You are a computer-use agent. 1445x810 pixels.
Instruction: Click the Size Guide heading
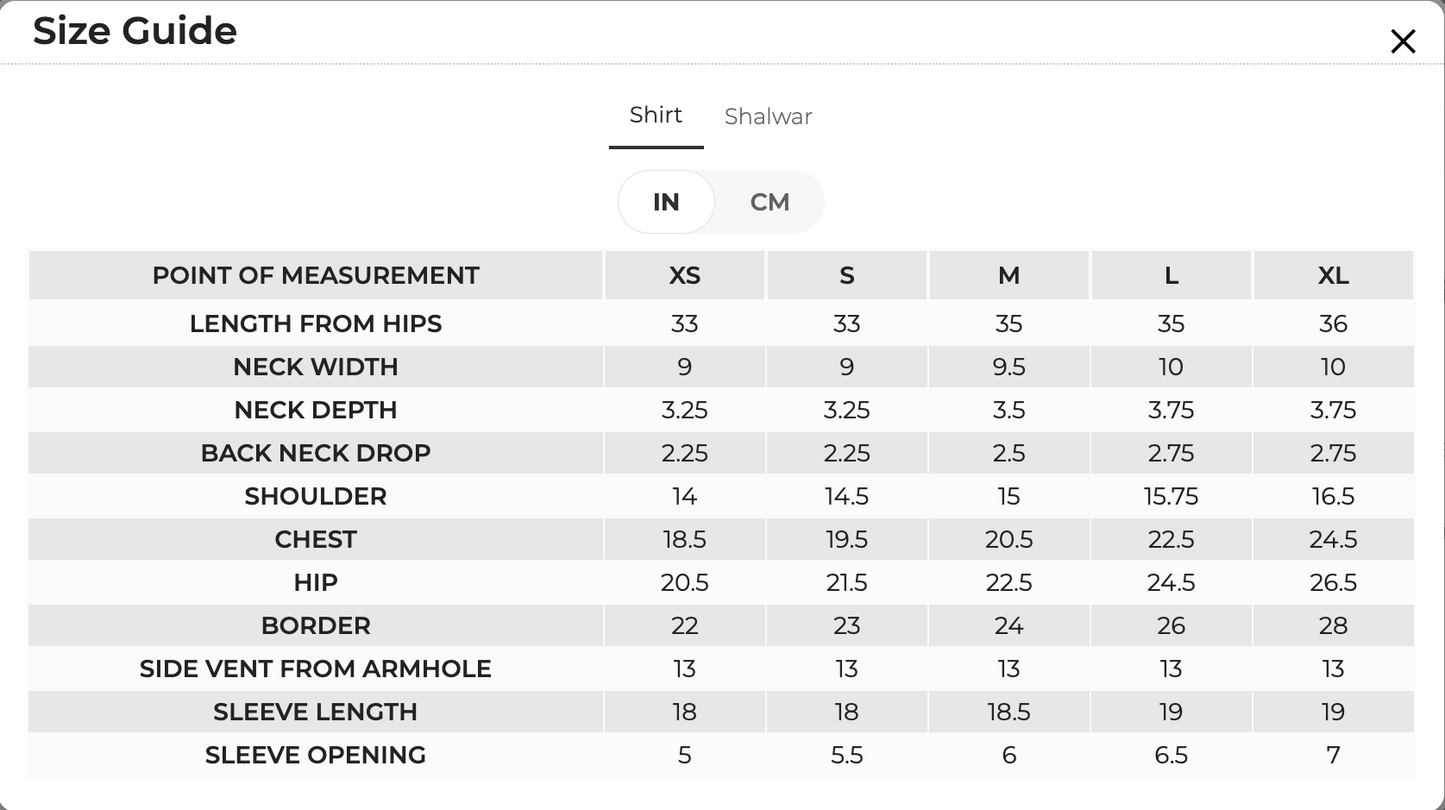(135, 31)
